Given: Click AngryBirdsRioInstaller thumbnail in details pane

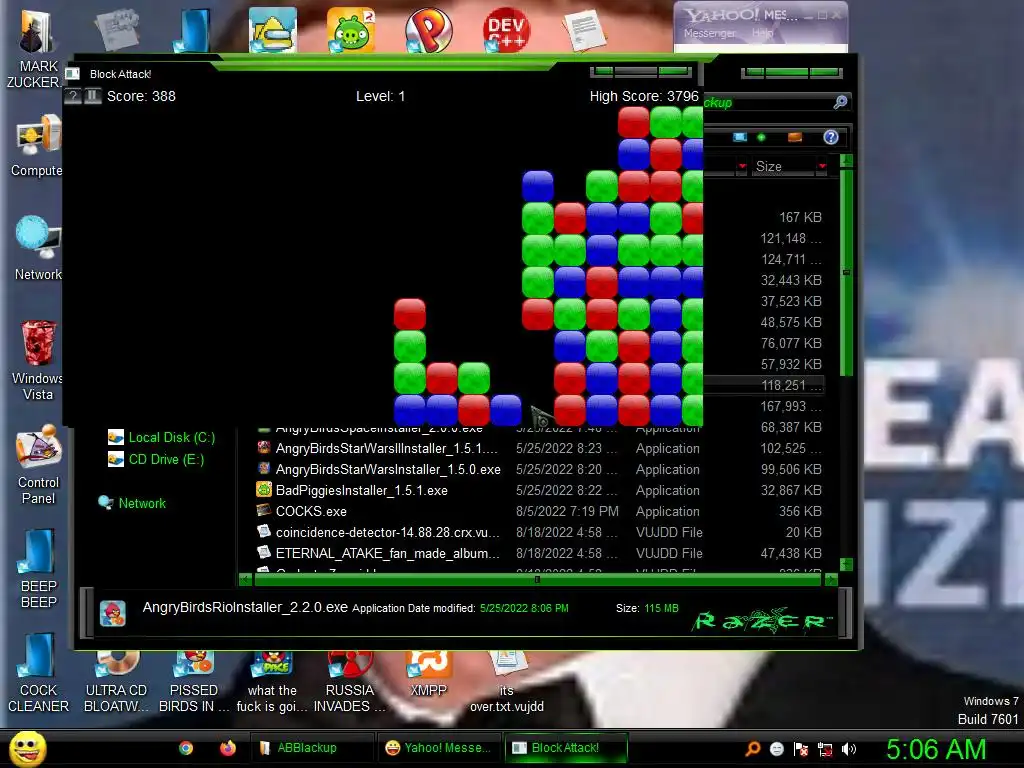Looking at the screenshot, I should pos(112,614).
